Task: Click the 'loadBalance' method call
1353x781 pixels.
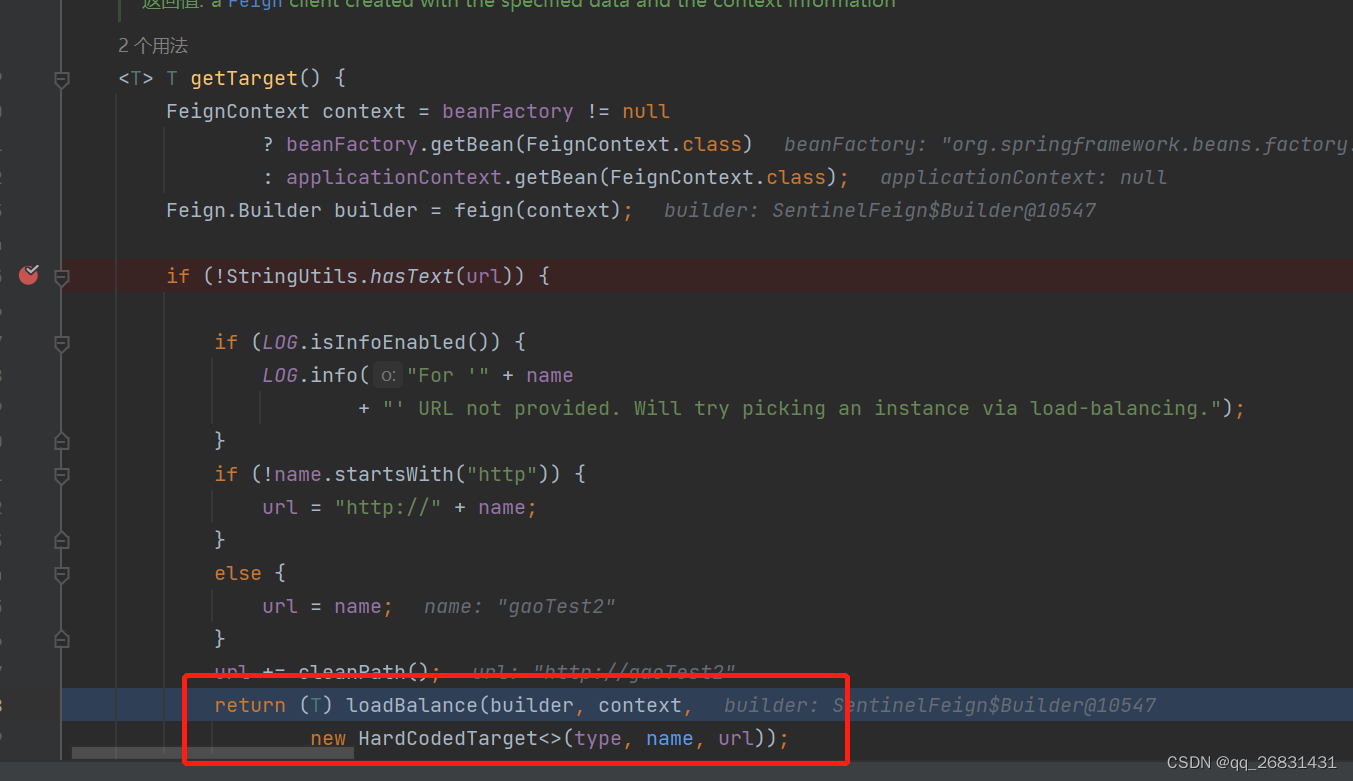Action: 412,705
